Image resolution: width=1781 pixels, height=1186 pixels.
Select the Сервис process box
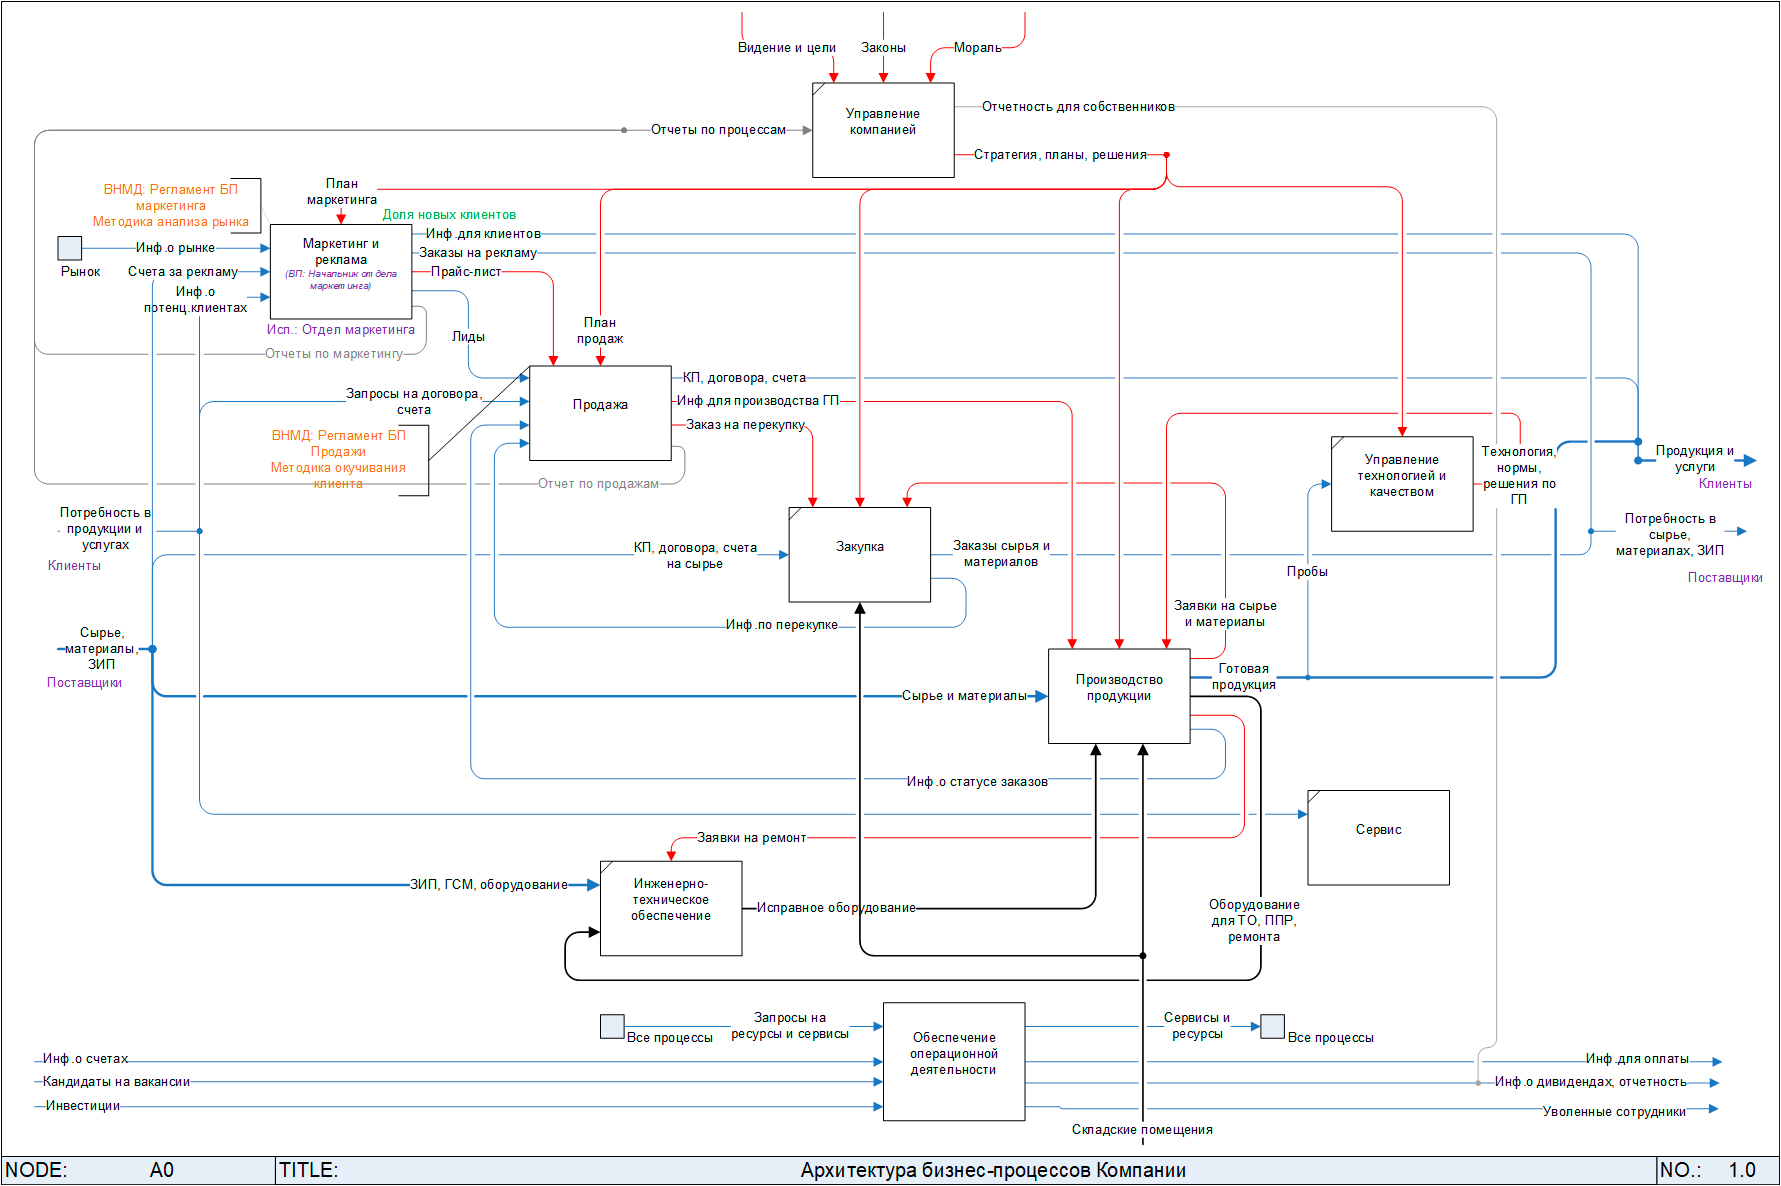[x=1378, y=837]
